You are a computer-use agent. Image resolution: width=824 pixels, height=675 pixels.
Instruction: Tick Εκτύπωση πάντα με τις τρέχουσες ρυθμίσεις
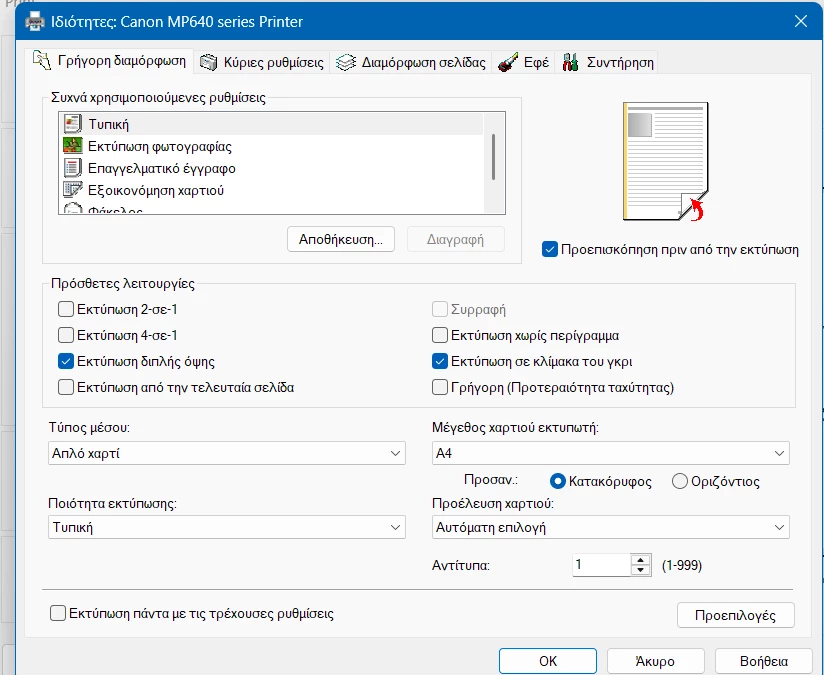58,613
